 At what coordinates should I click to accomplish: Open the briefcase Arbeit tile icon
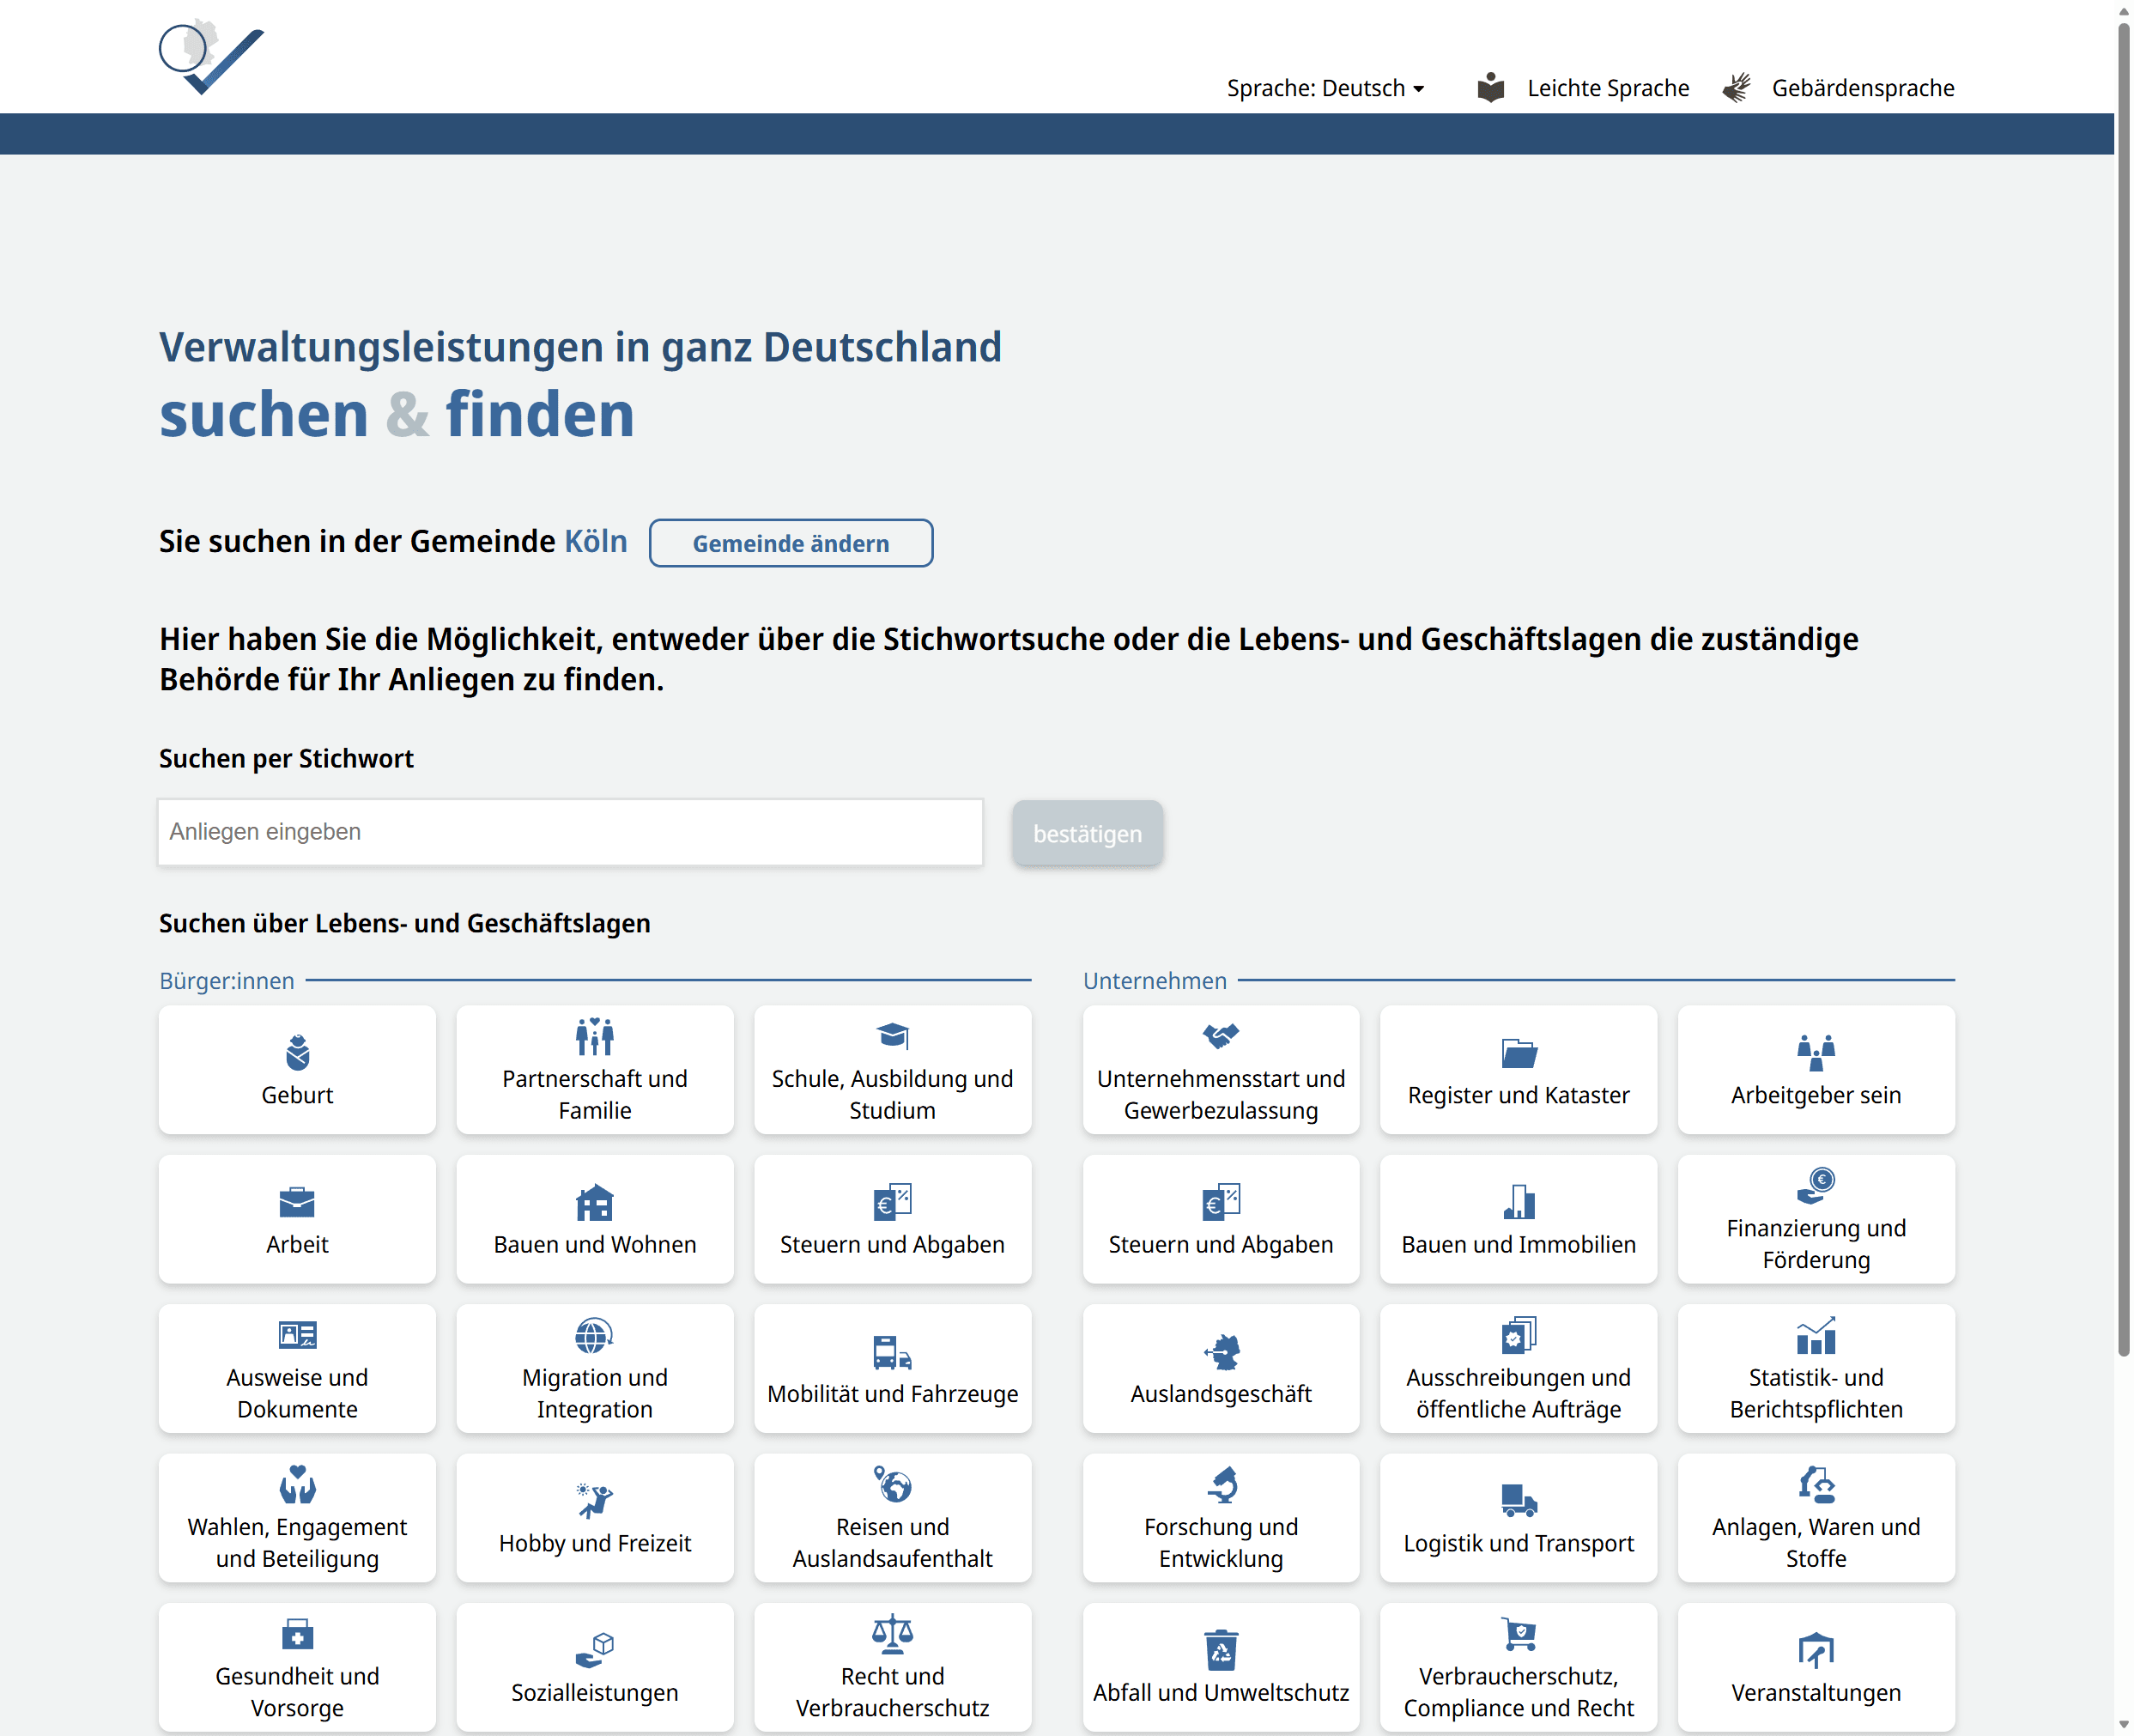tap(297, 1202)
